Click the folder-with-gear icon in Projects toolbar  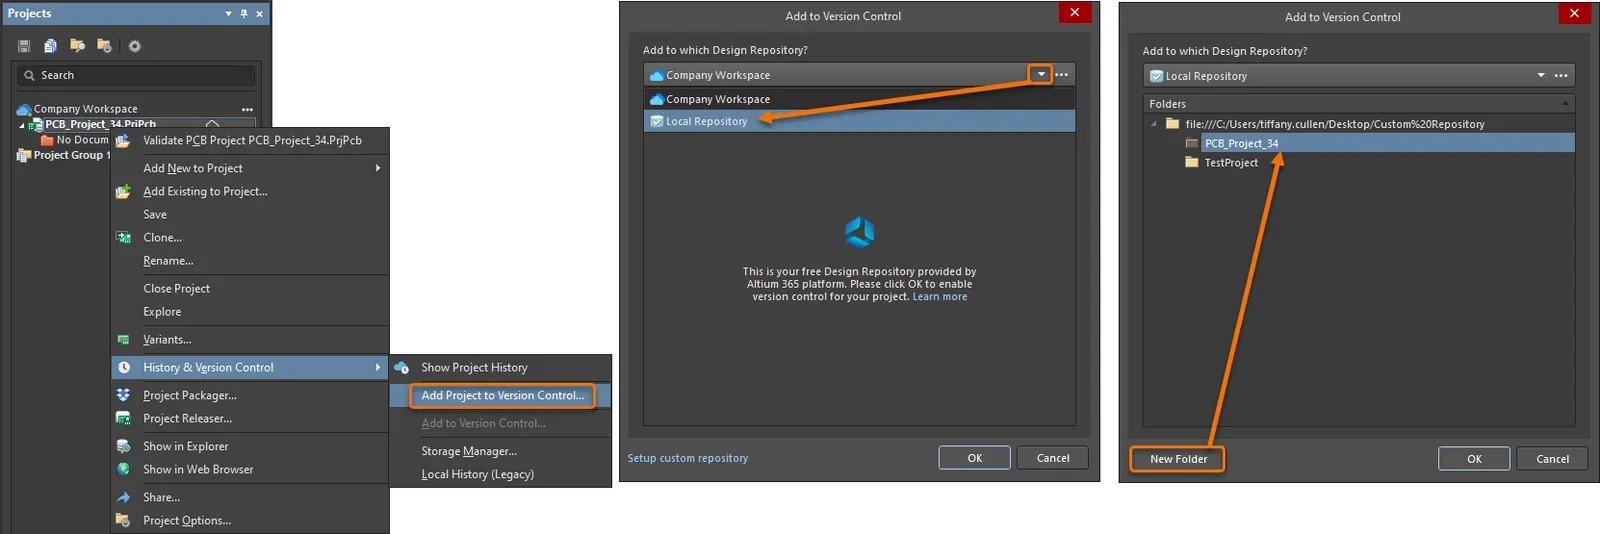pyautogui.click(x=104, y=46)
